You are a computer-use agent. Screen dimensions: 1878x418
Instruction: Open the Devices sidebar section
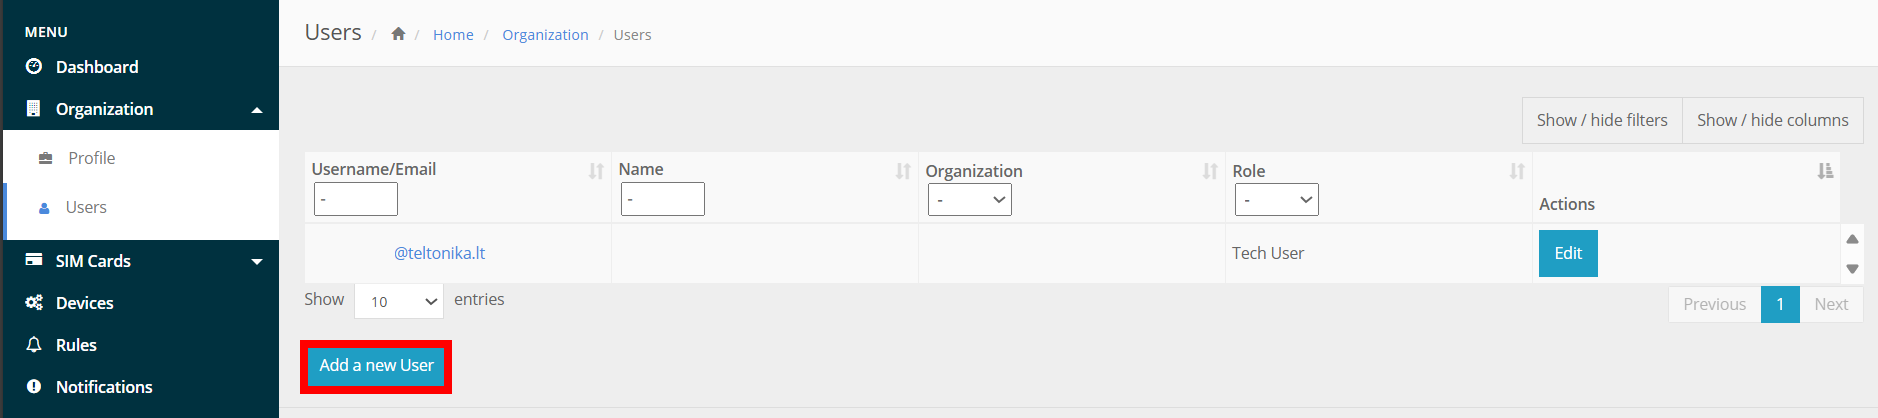[x=84, y=303]
